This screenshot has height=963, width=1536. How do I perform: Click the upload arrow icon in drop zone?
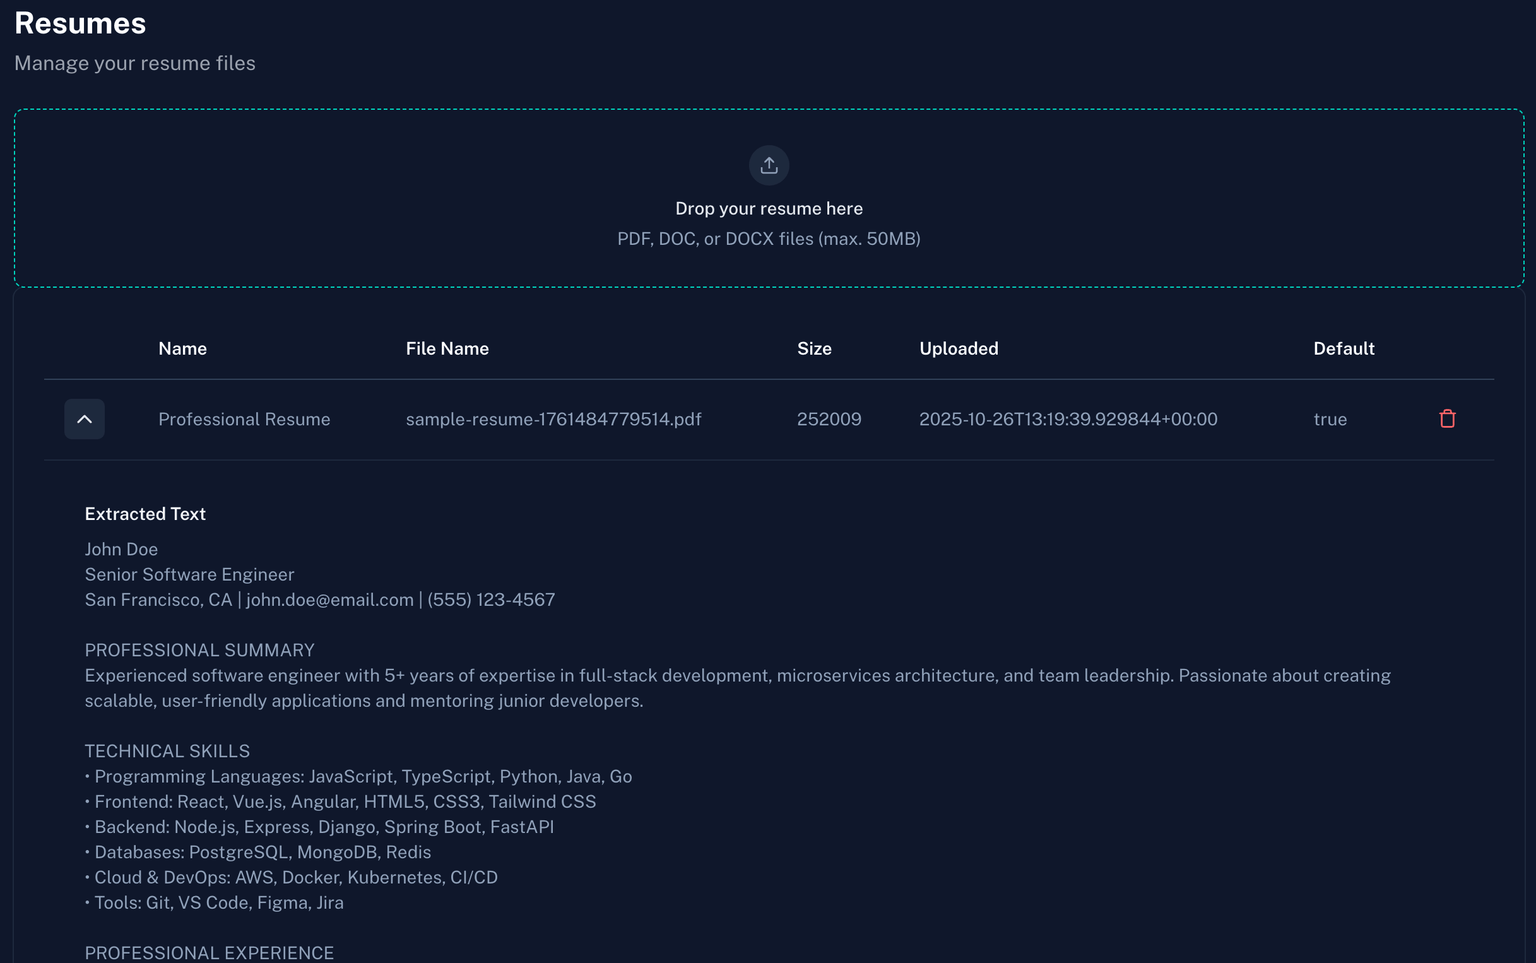coord(768,165)
